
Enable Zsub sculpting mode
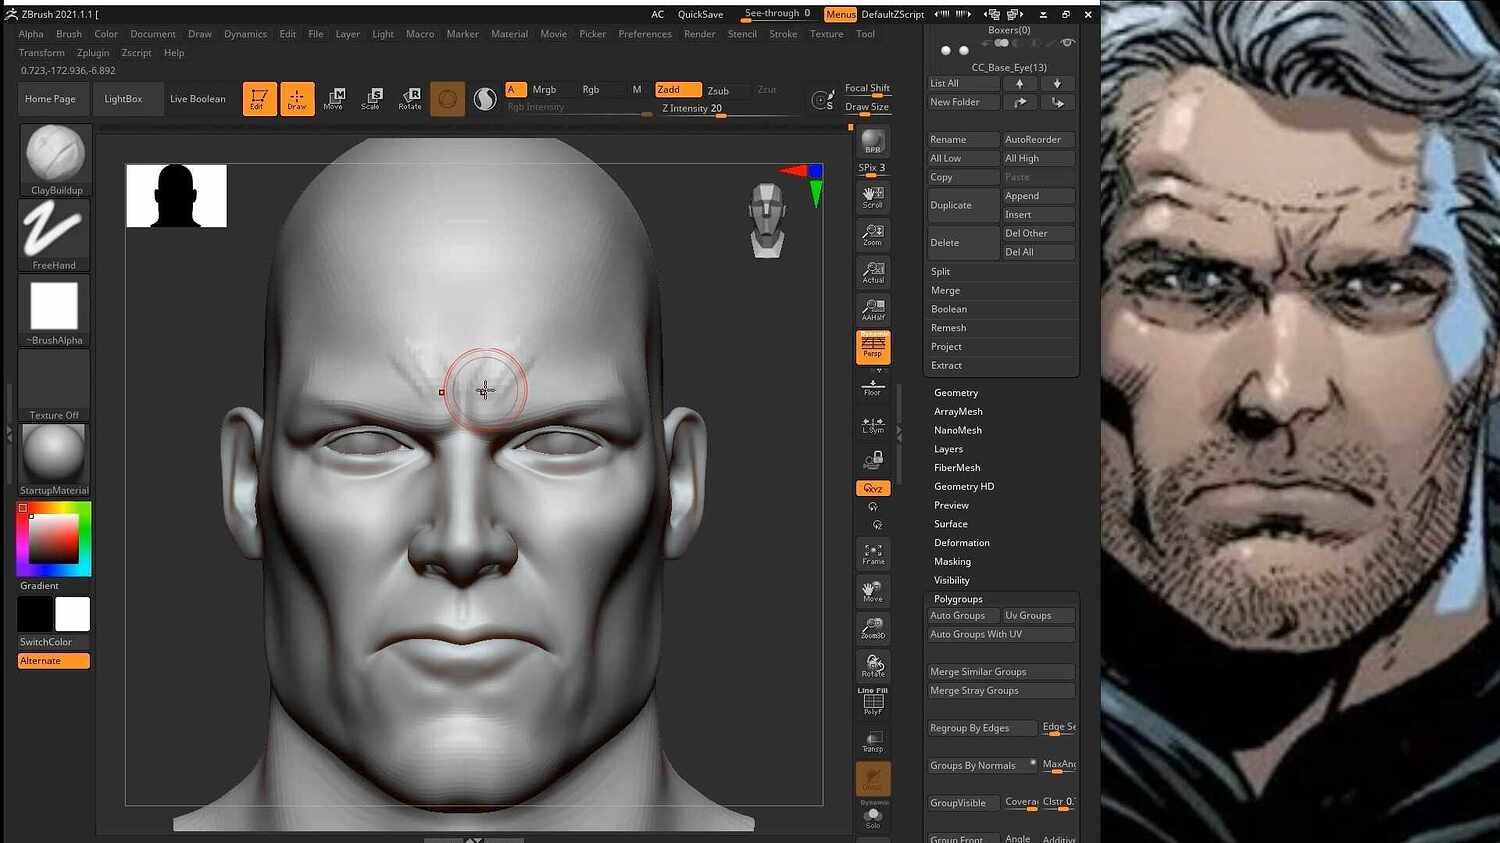(x=718, y=89)
